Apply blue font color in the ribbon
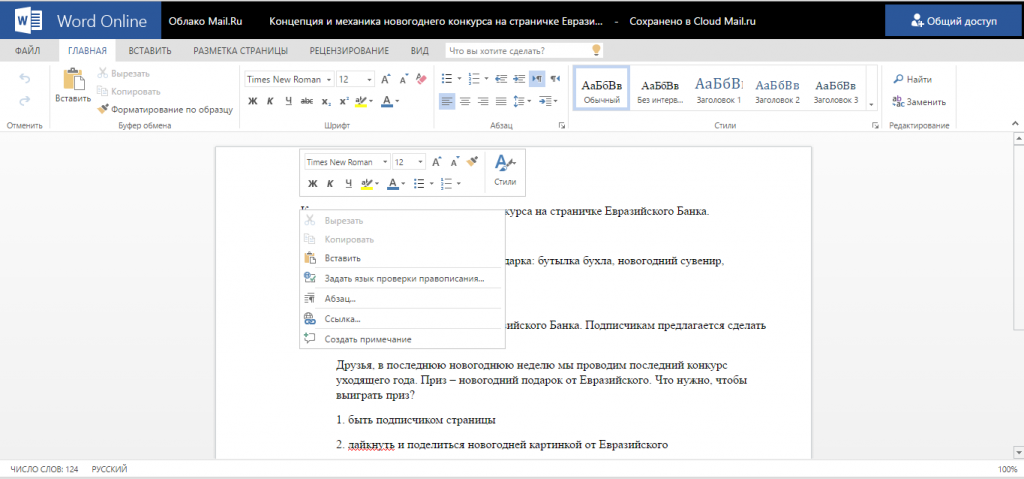This screenshot has width=1024, height=479. pos(387,101)
